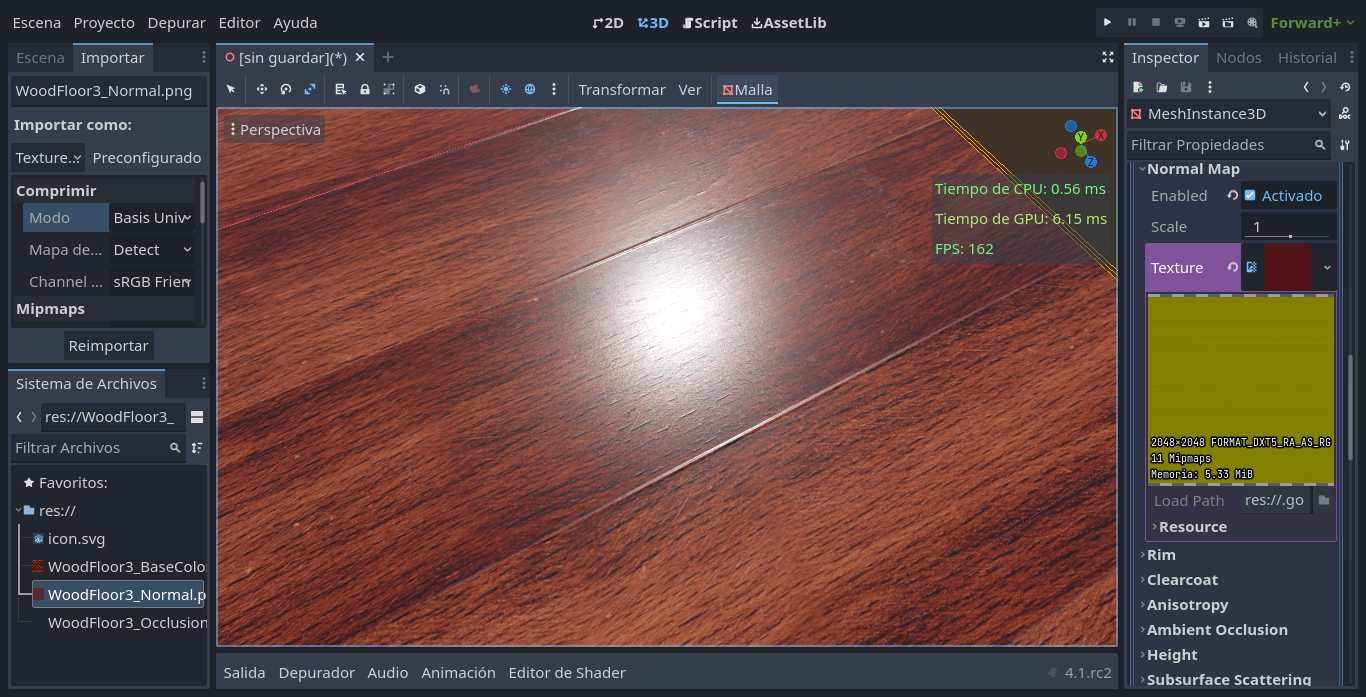Select the Rotate mode tool icon
1366x697 pixels.
click(x=286, y=89)
